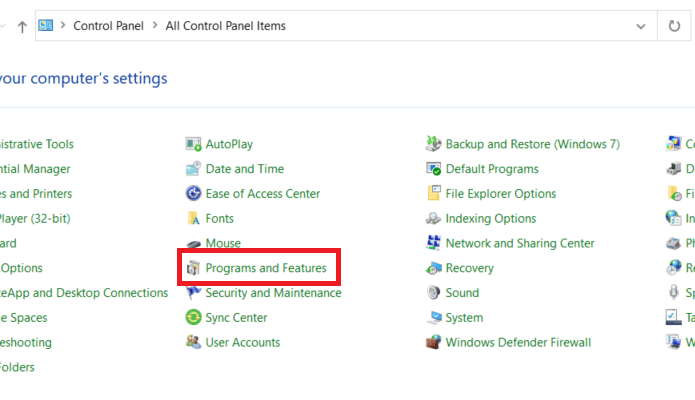Click the Backup and Restore icon
This screenshot has width=695, height=400.
(x=433, y=144)
